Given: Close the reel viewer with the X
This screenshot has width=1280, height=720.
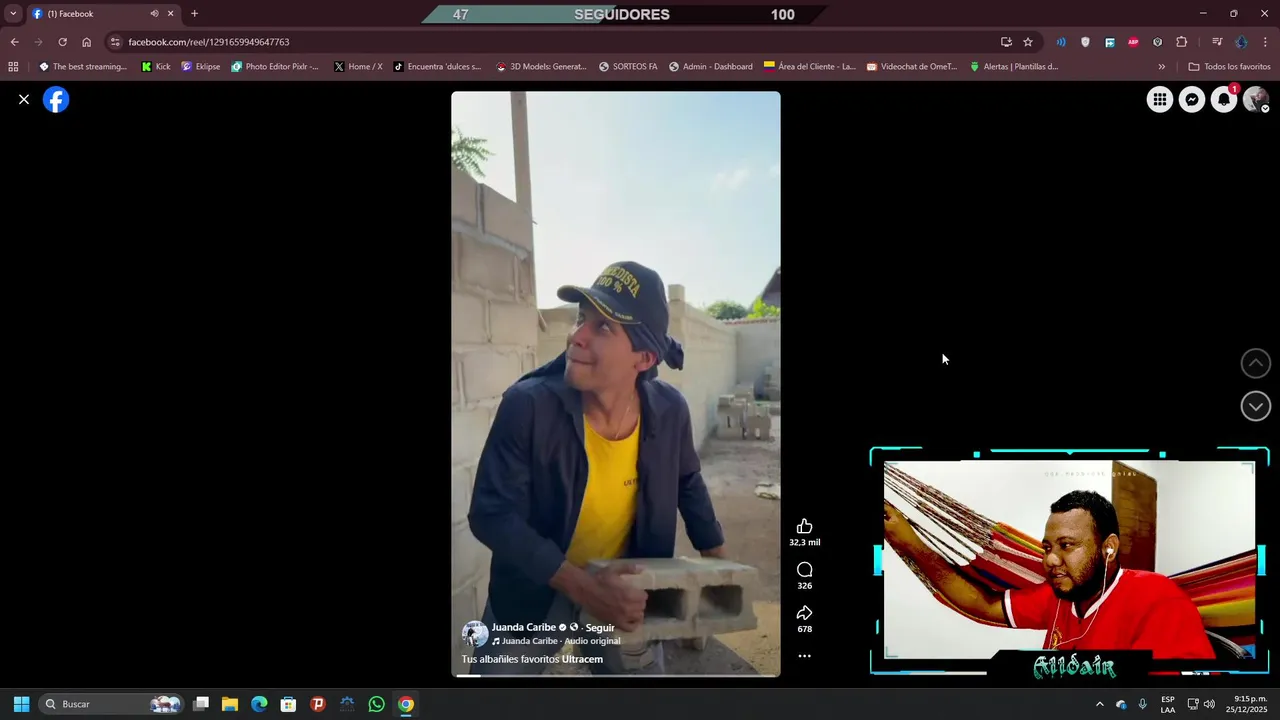Looking at the screenshot, I should (24, 100).
